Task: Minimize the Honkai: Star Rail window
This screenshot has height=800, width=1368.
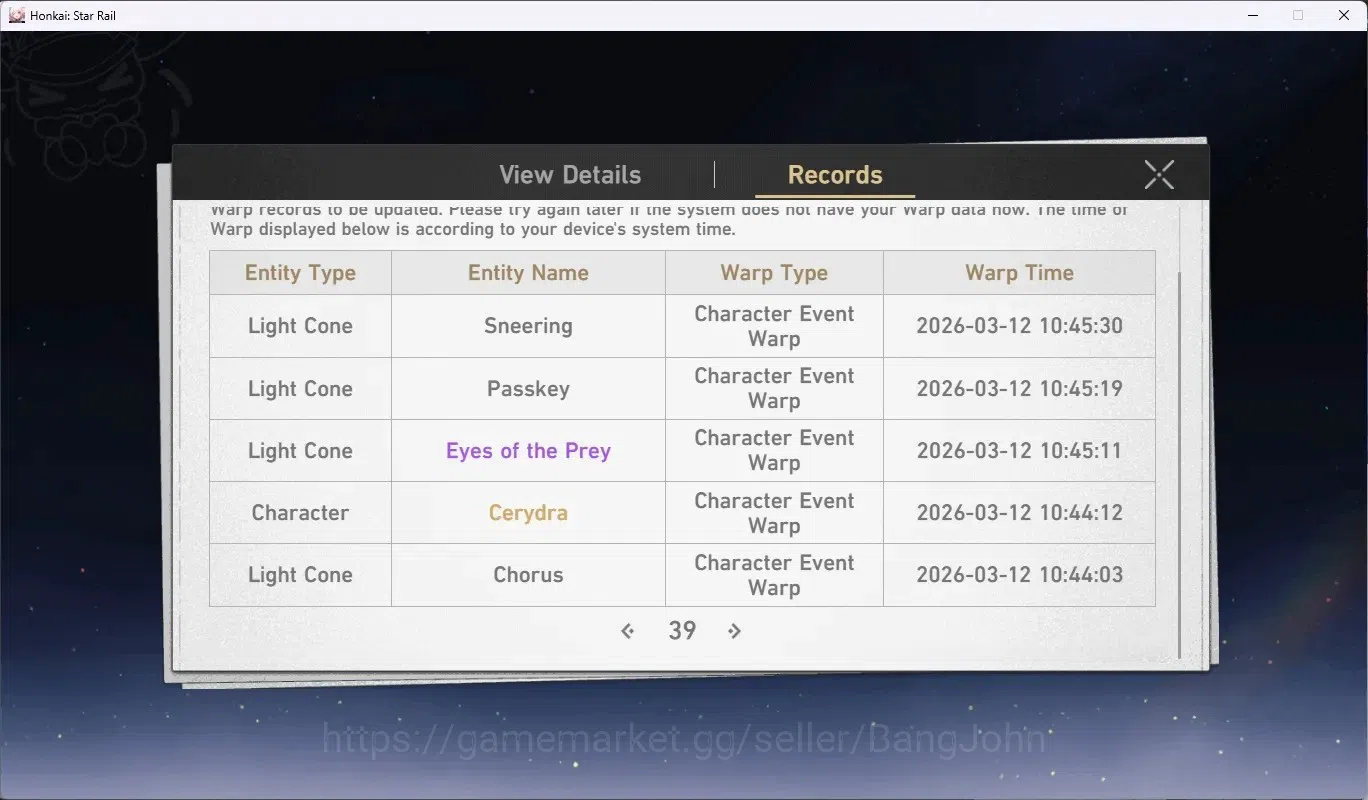Action: point(1253,15)
